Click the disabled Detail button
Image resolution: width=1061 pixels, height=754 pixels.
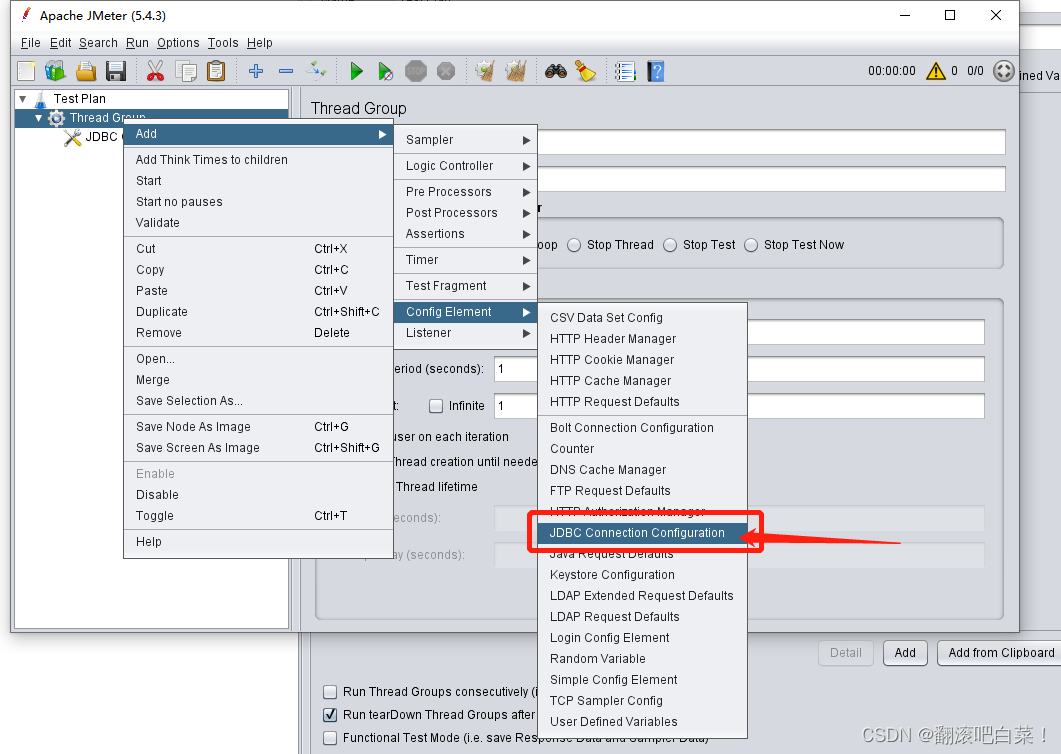click(845, 652)
